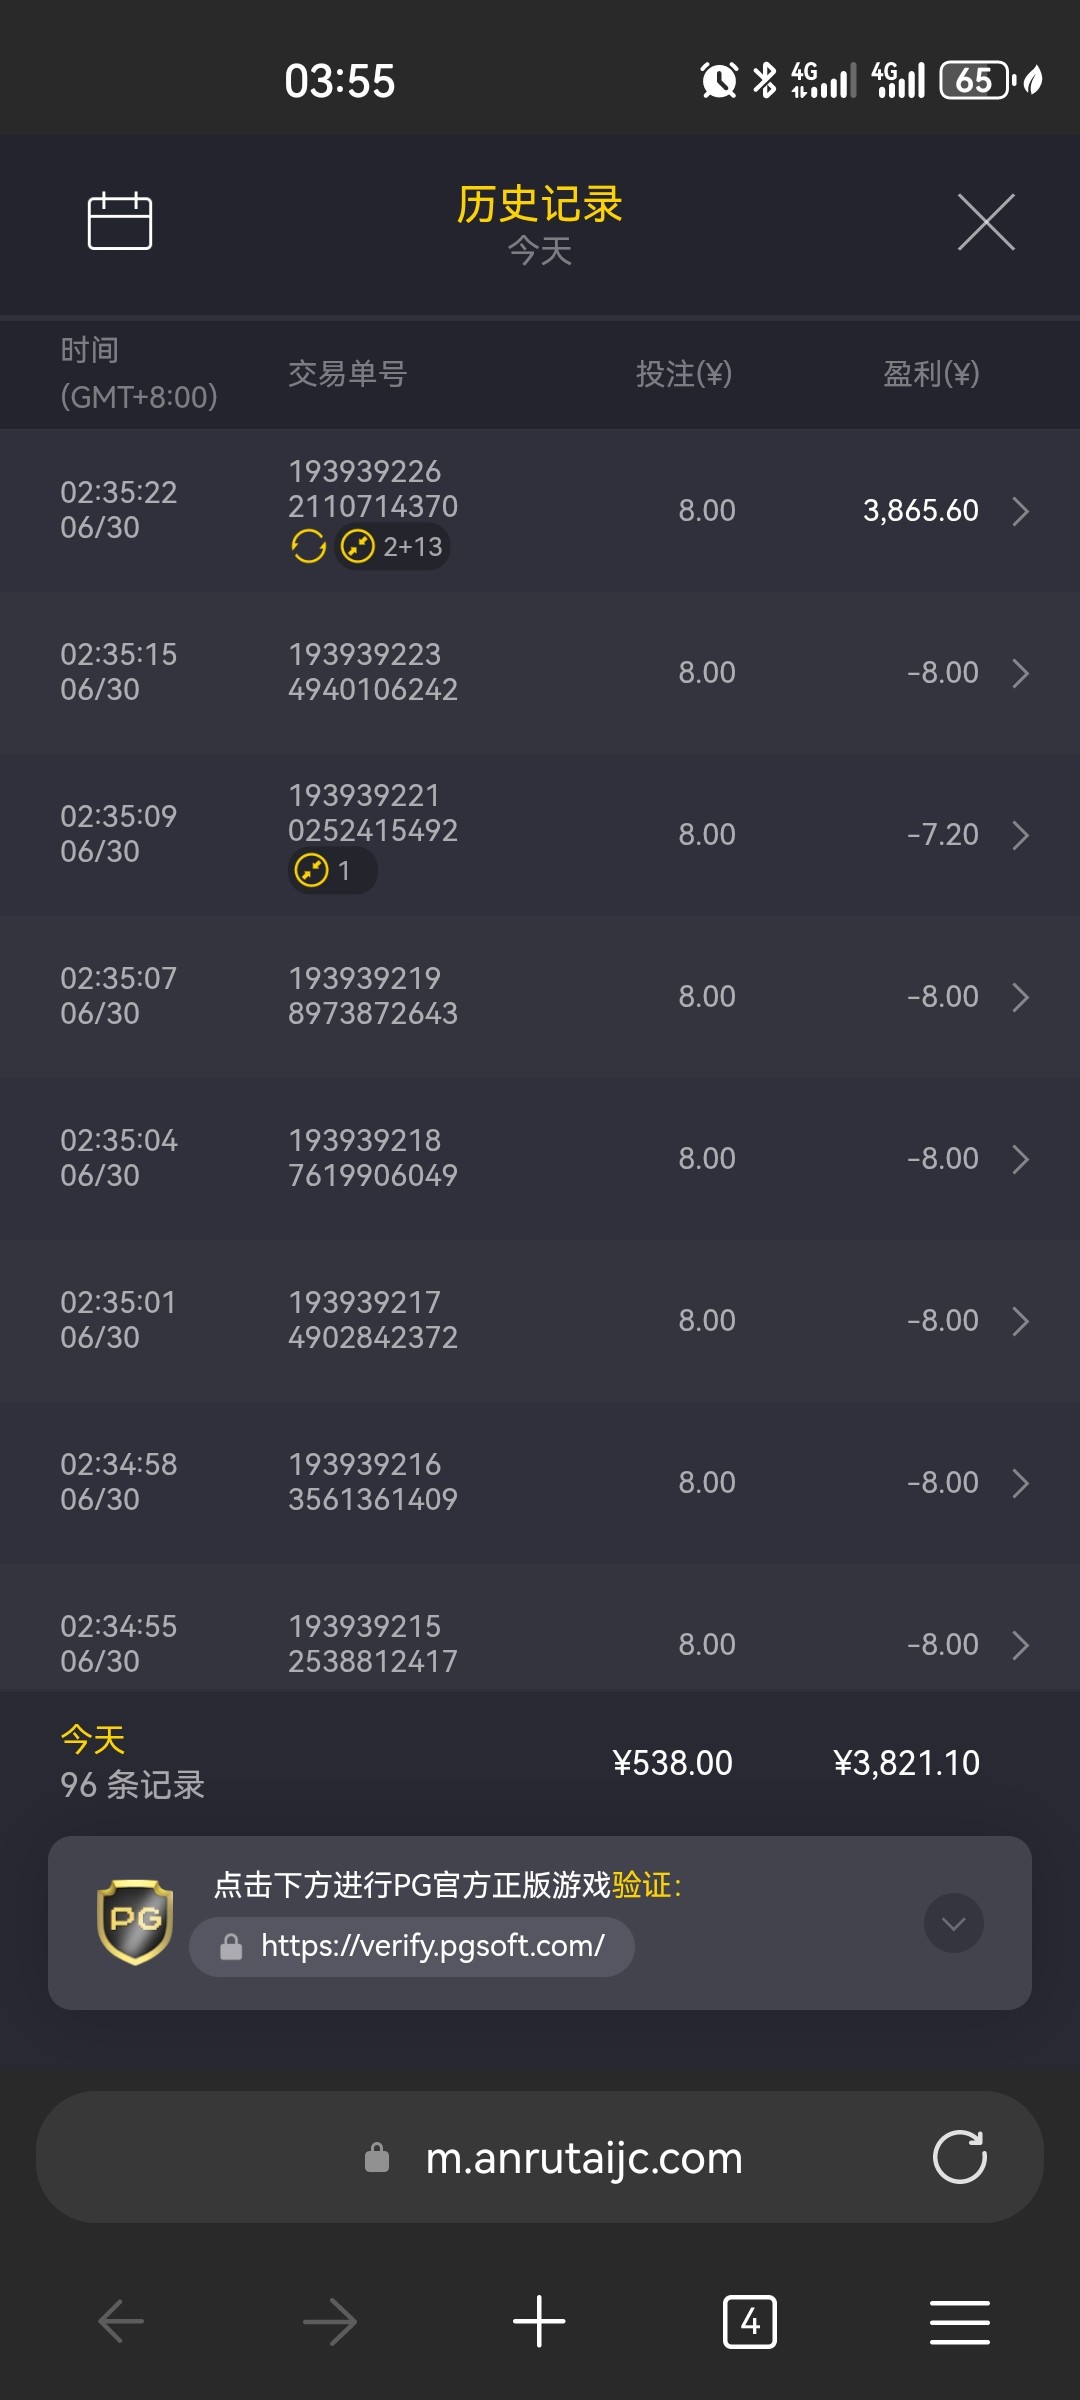Viewport: 1080px width, 2400px height.
Task: Expand details for the 3,865.60 profit record
Action: pyautogui.click(x=1020, y=511)
